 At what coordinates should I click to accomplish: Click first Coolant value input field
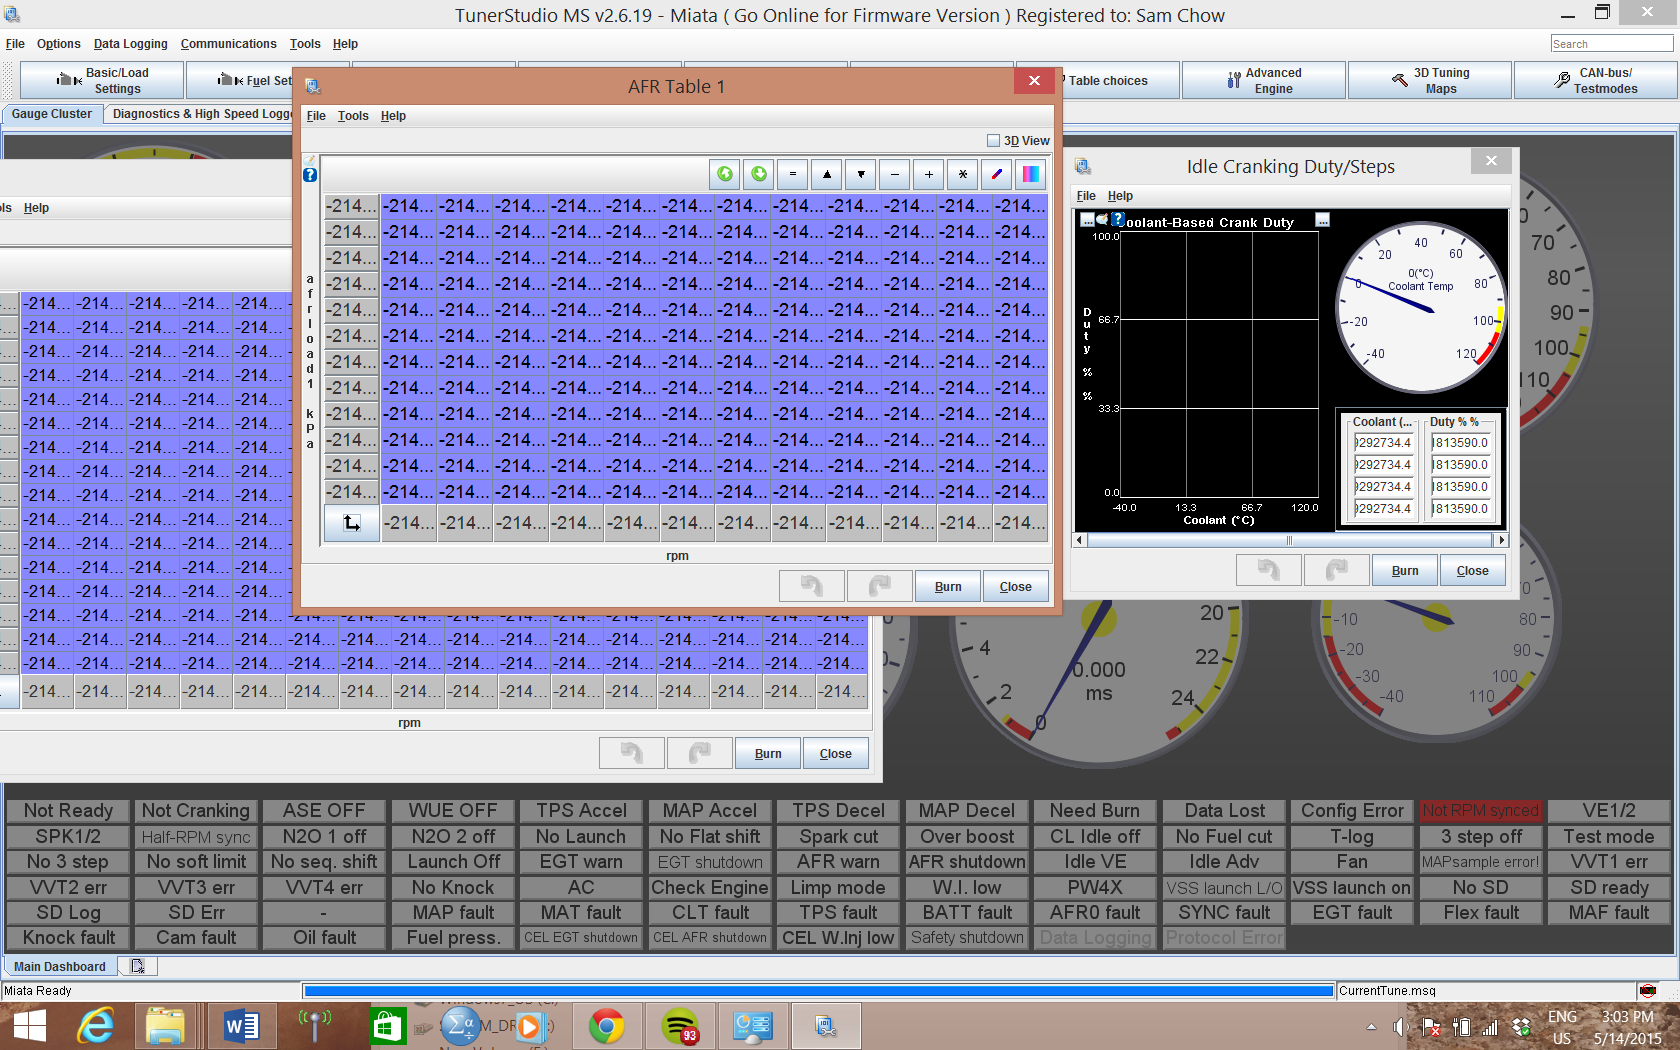pyautogui.click(x=1383, y=443)
